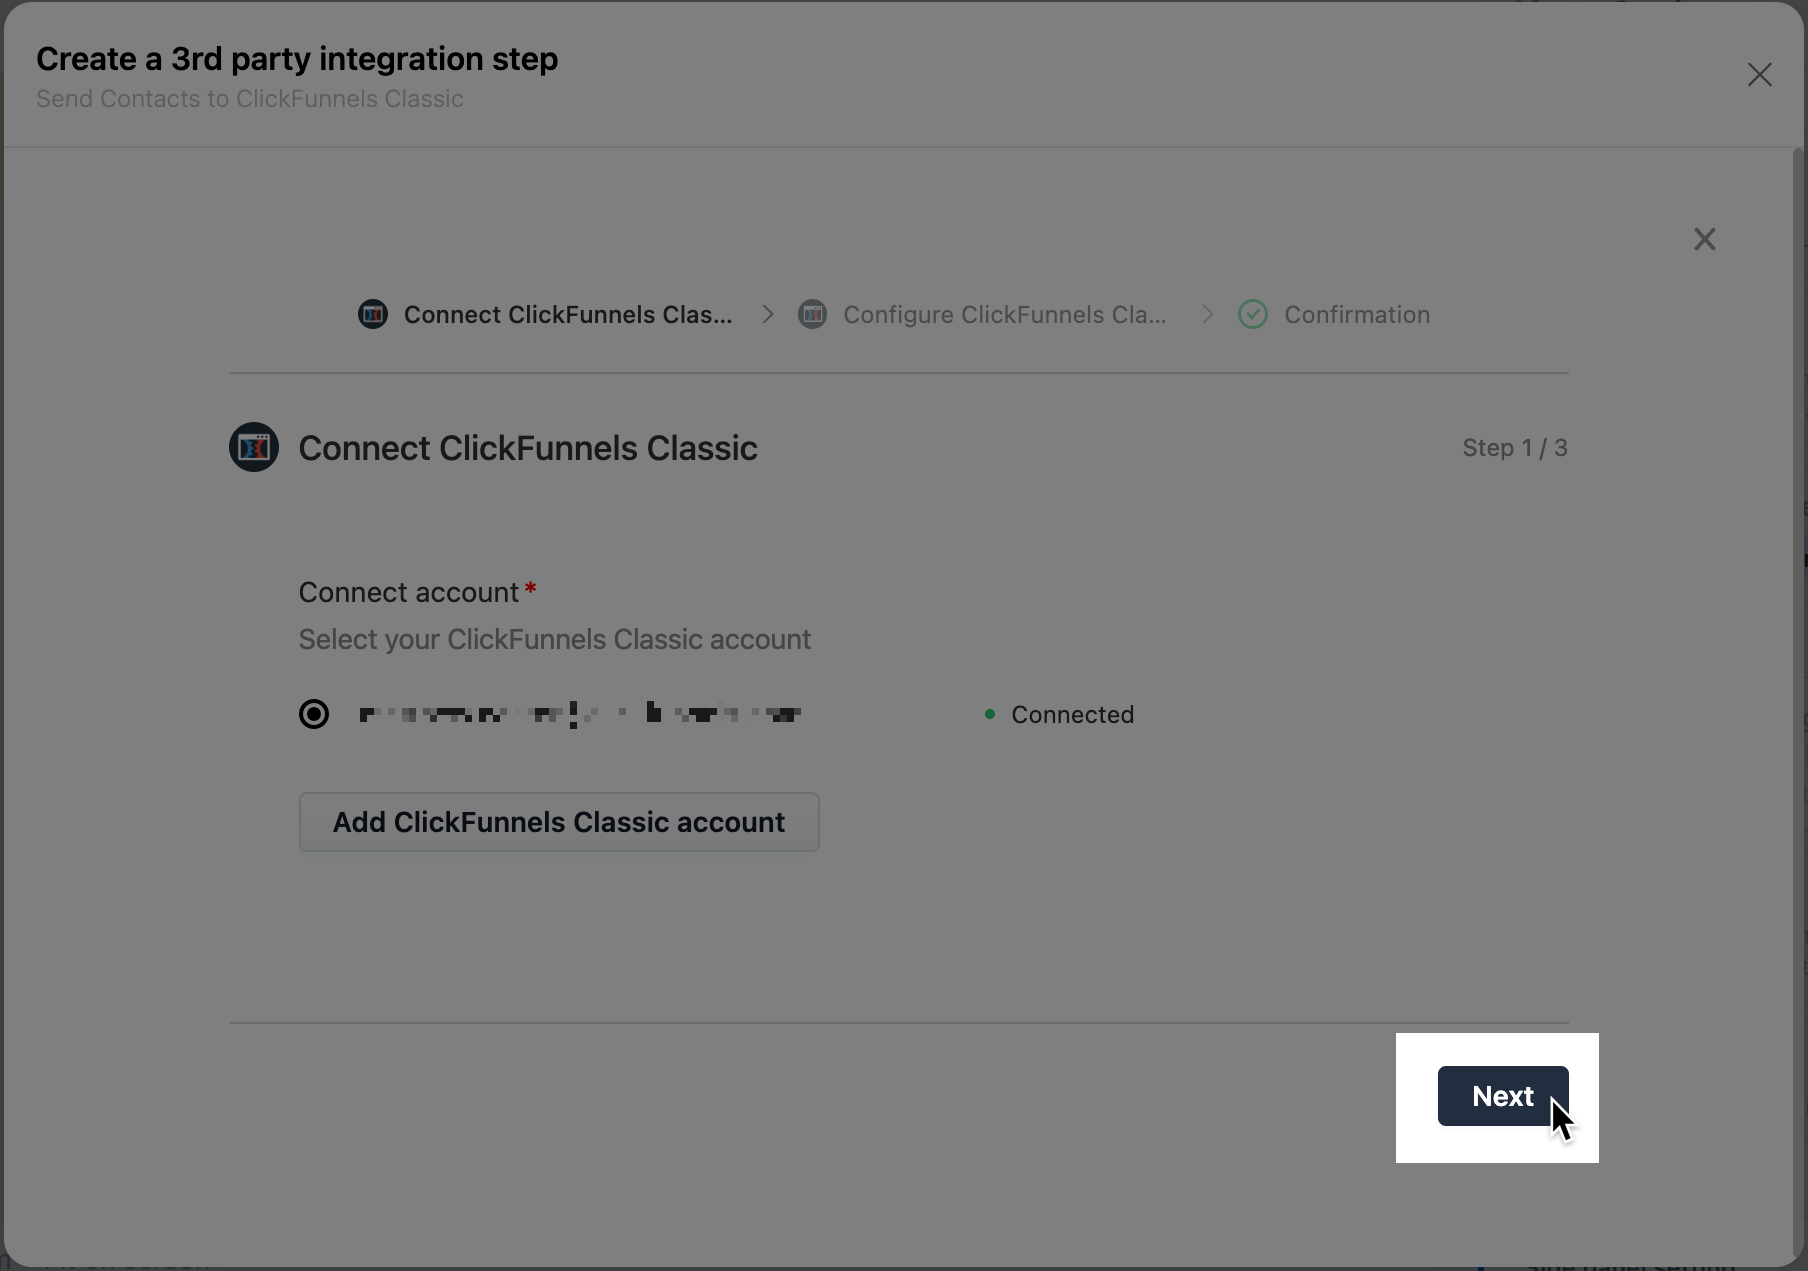Click the Step 1 / 3 indicator
The image size is (1808, 1271).
(x=1515, y=448)
